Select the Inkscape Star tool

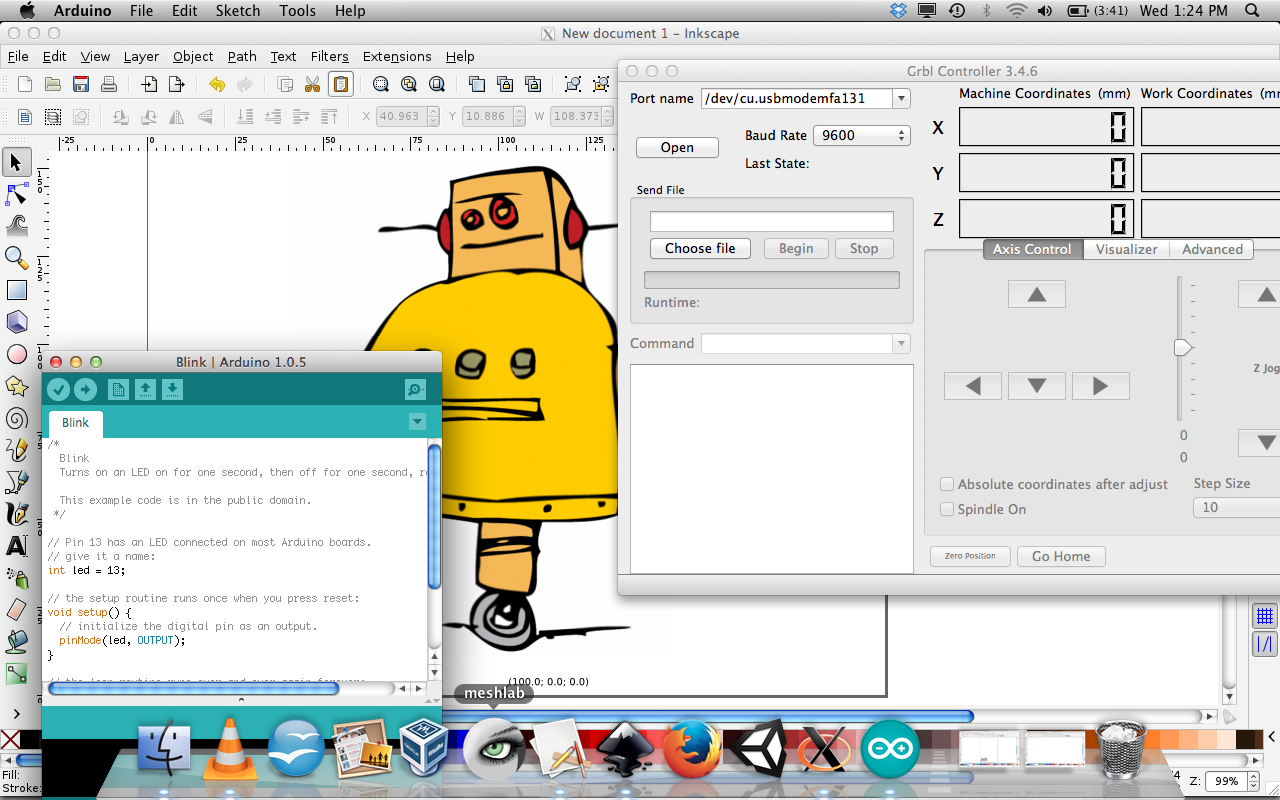coord(17,386)
